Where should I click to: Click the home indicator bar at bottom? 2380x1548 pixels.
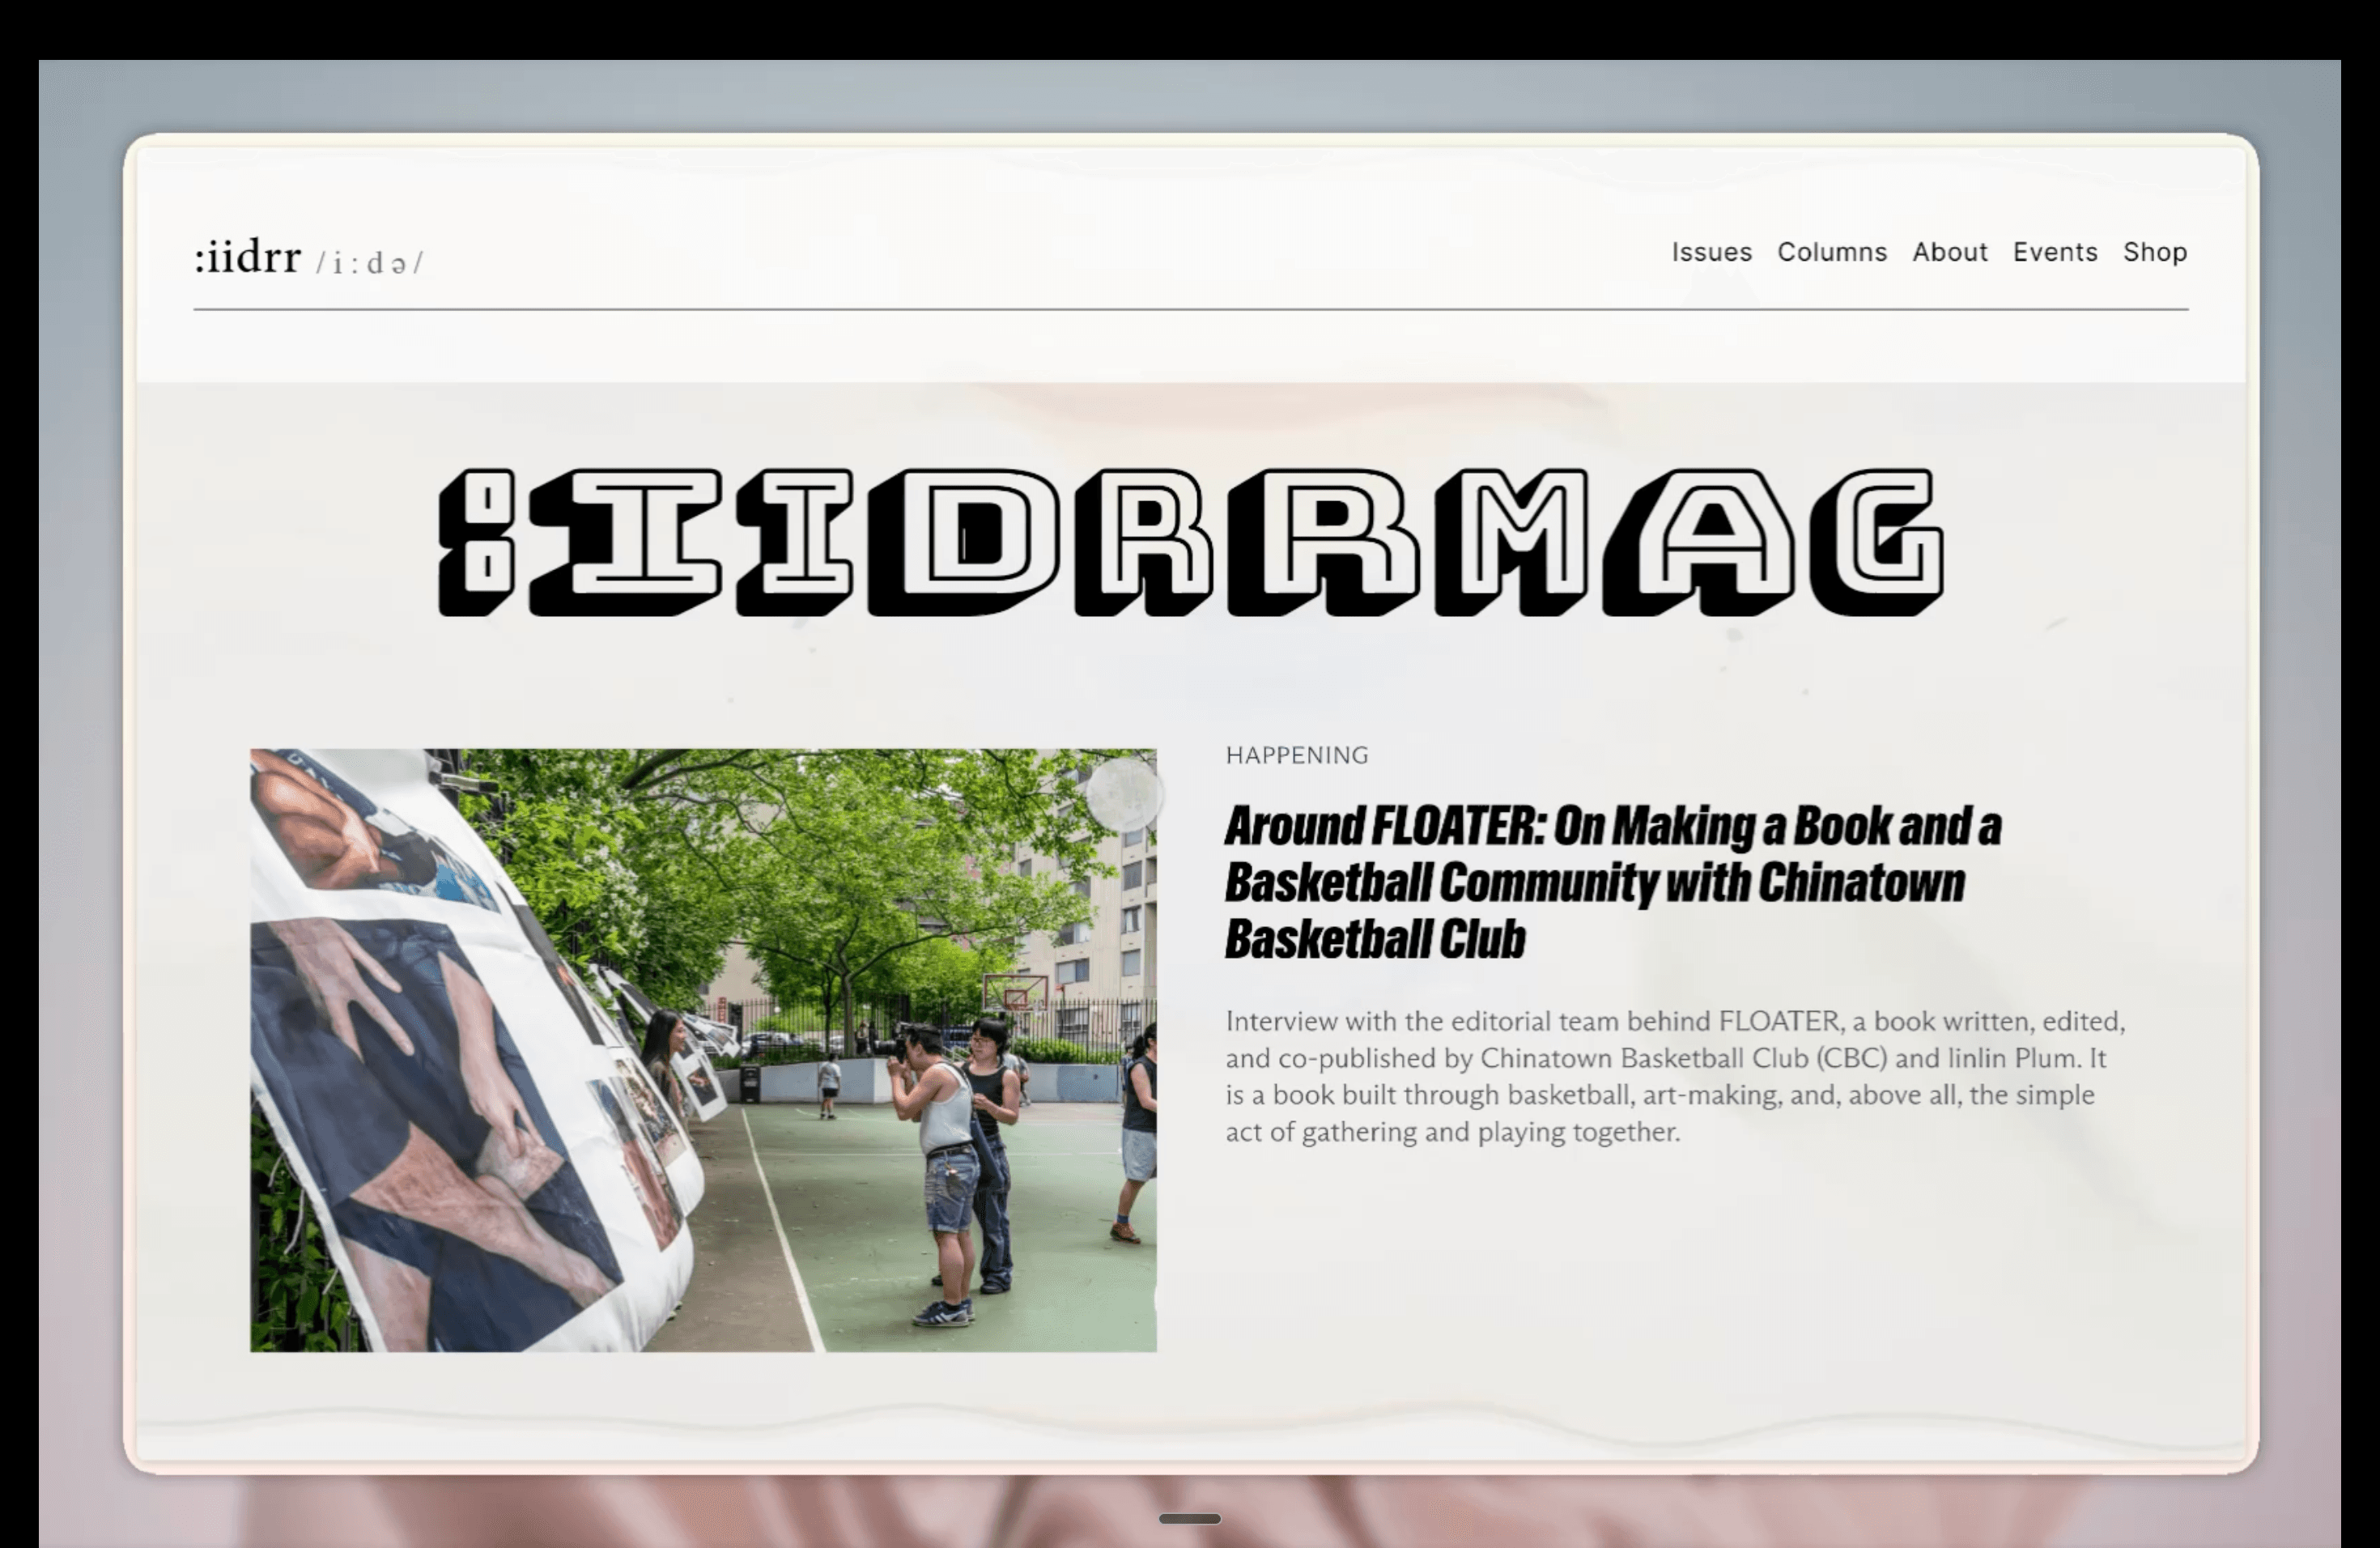coord(1190,1518)
